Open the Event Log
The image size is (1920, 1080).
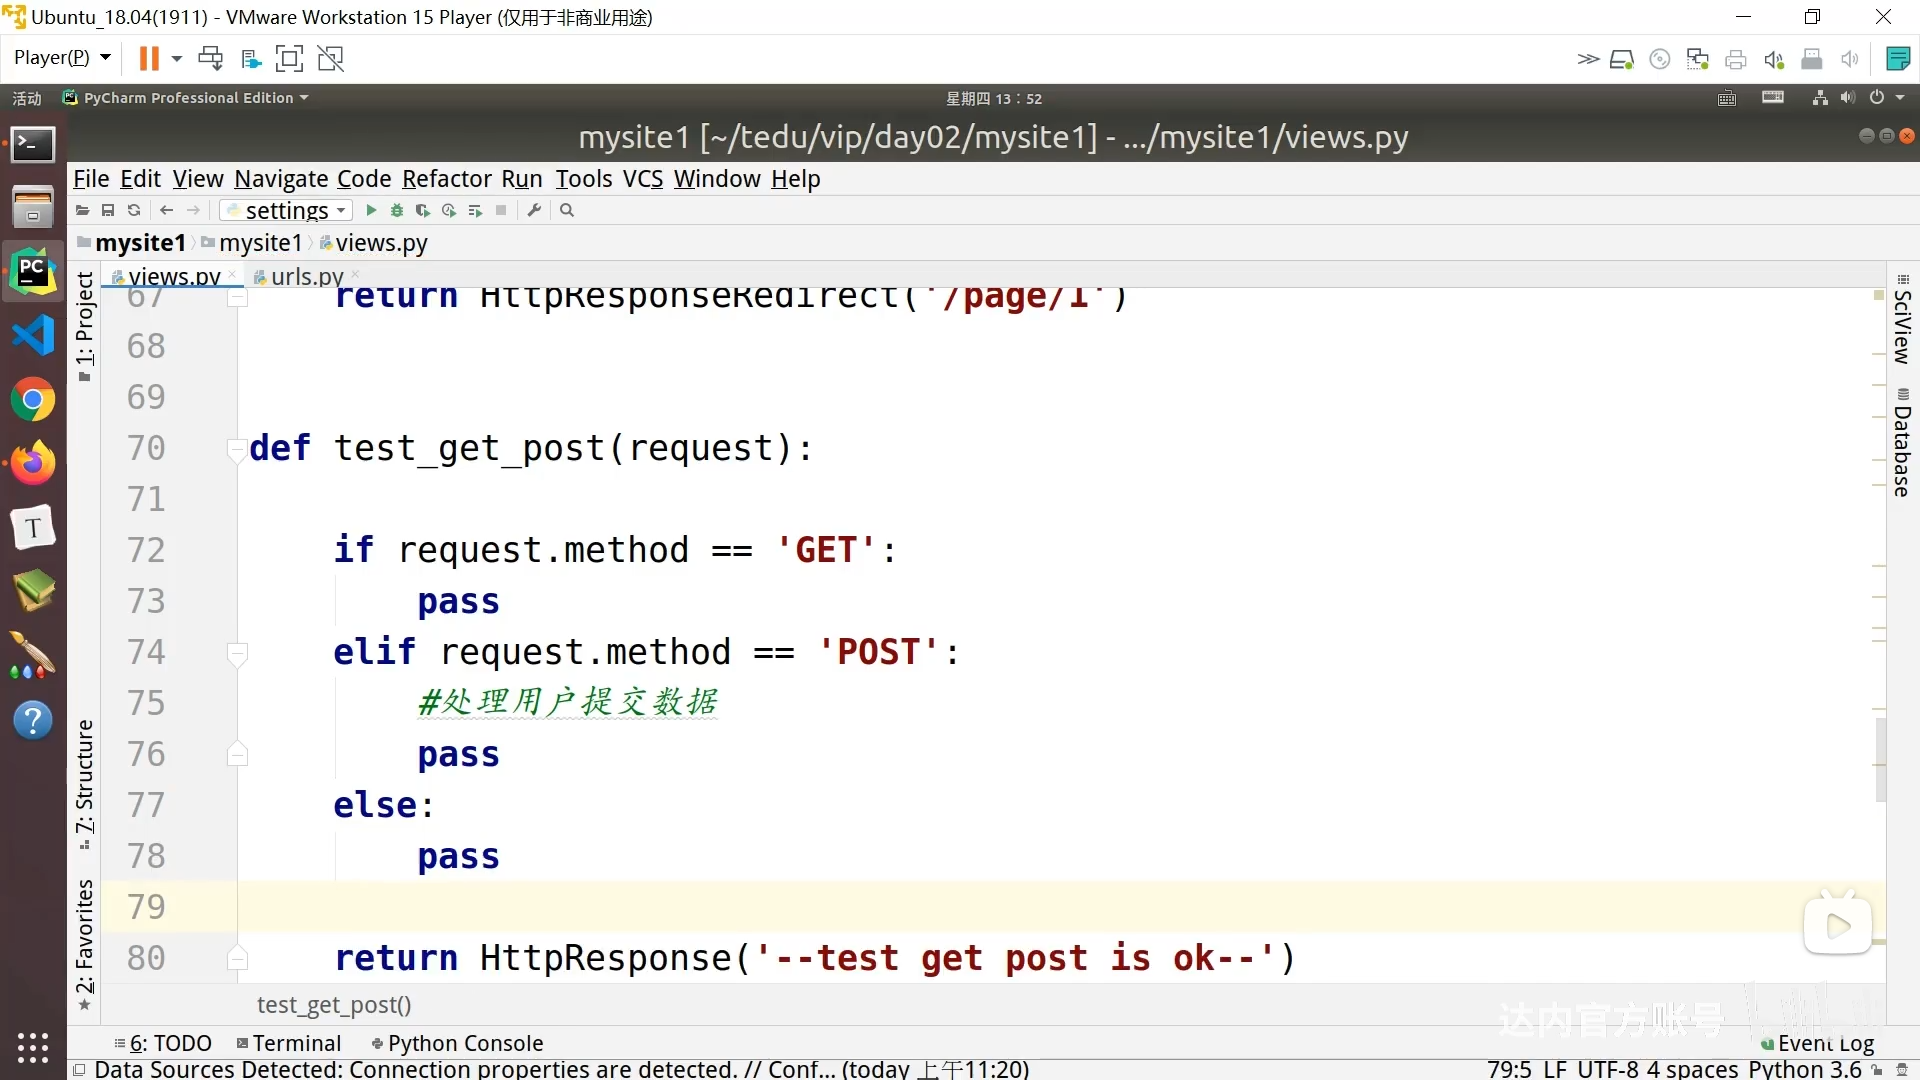point(1818,1044)
